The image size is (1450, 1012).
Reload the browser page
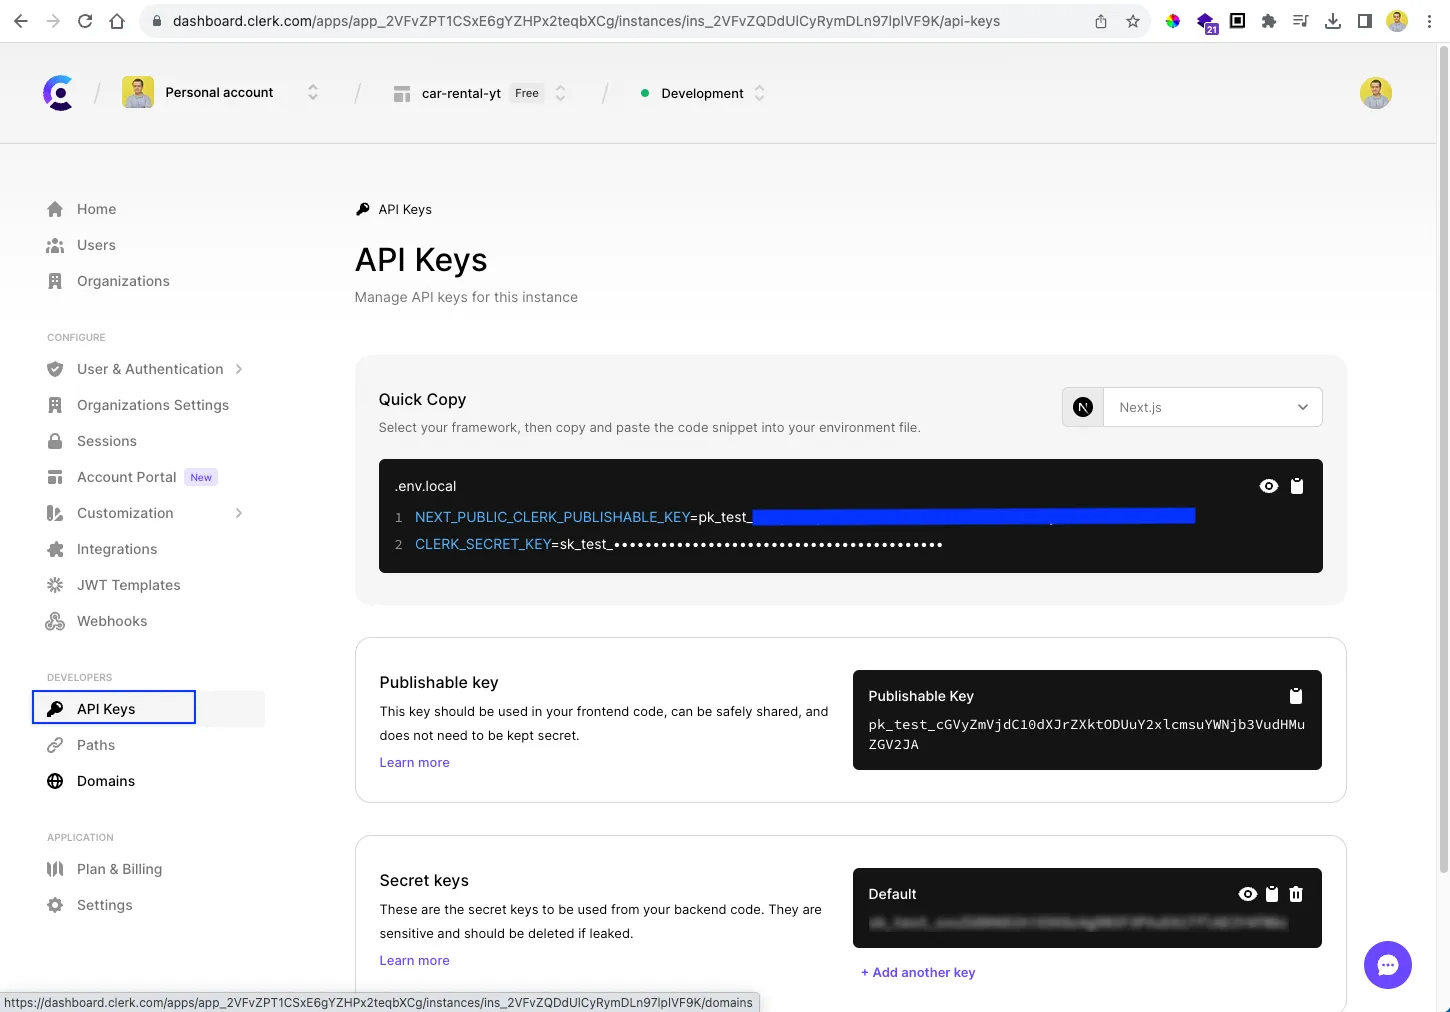(85, 21)
